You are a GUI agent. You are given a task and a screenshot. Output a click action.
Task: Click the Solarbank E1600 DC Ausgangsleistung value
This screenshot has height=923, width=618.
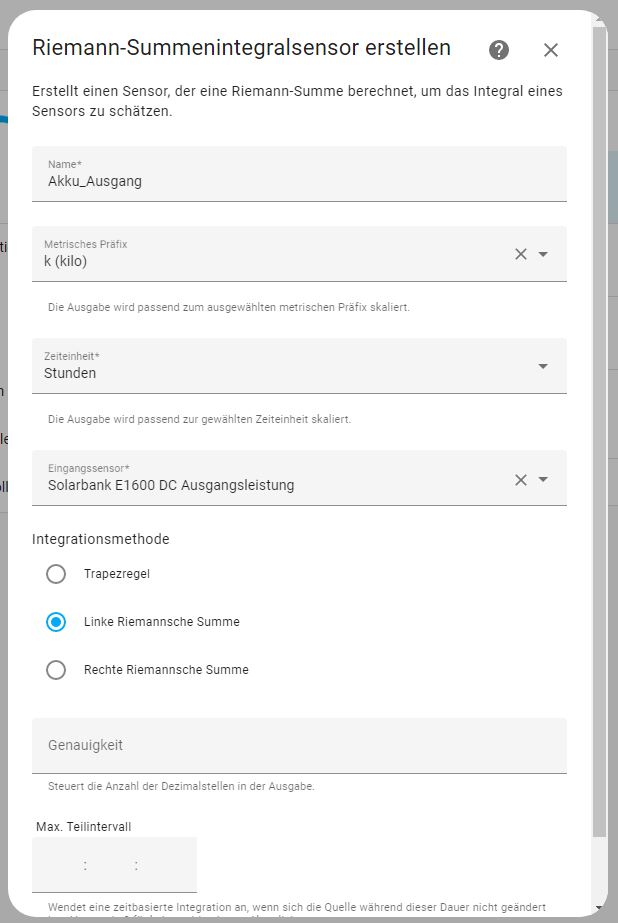[171, 486]
